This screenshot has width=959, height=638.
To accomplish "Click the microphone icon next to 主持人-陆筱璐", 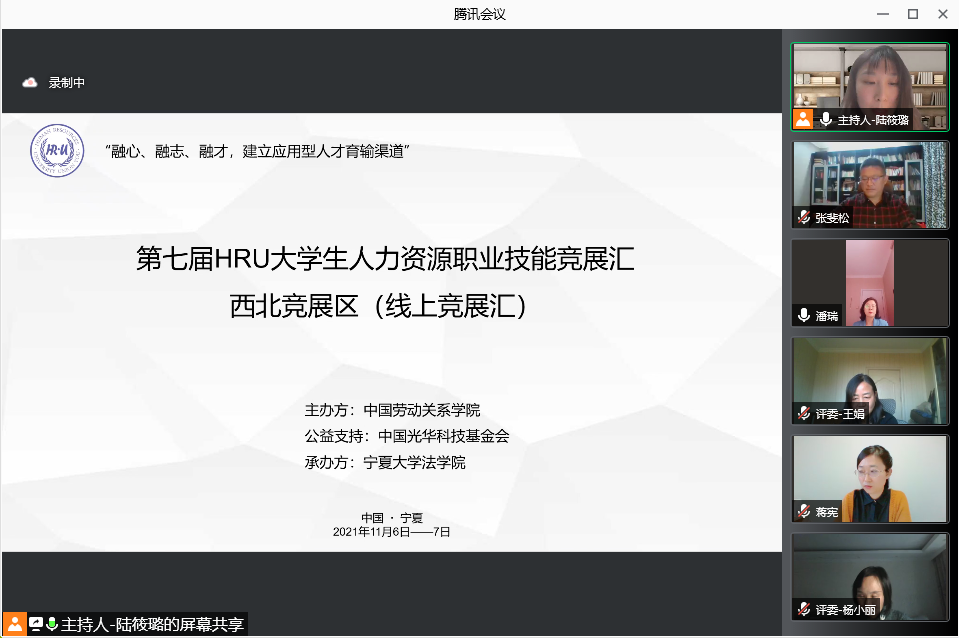I will (826, 119).
